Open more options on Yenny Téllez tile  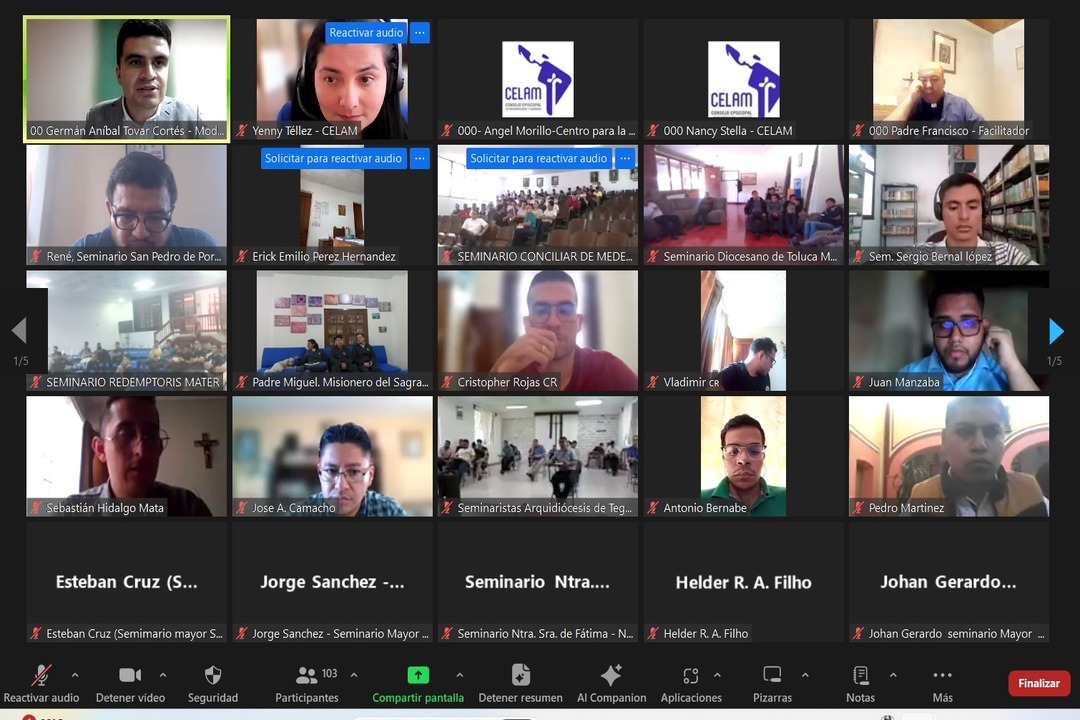(x=420, y=33)
